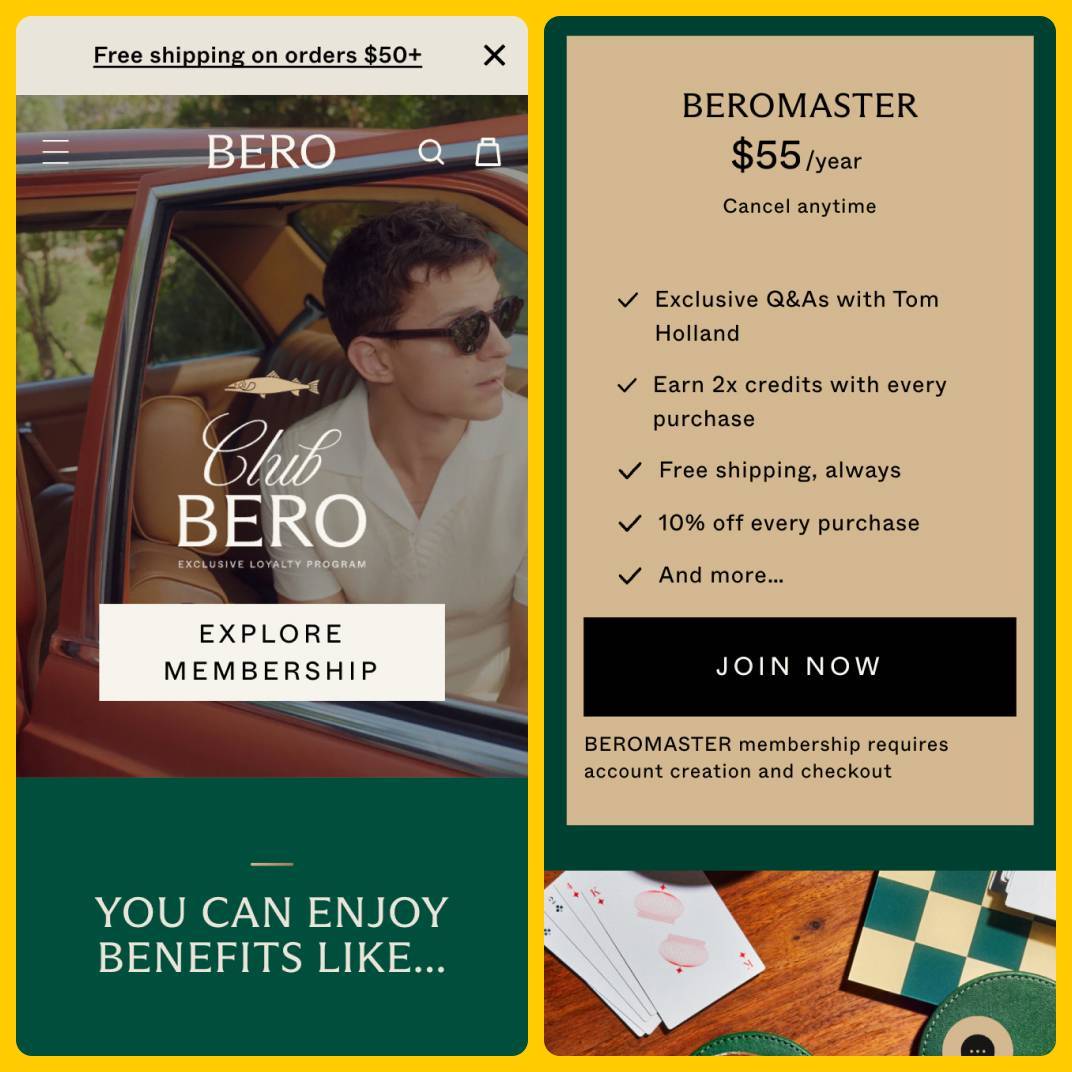
Task: Click the Club BERO loyalty logo
Action: pos(272,492)
